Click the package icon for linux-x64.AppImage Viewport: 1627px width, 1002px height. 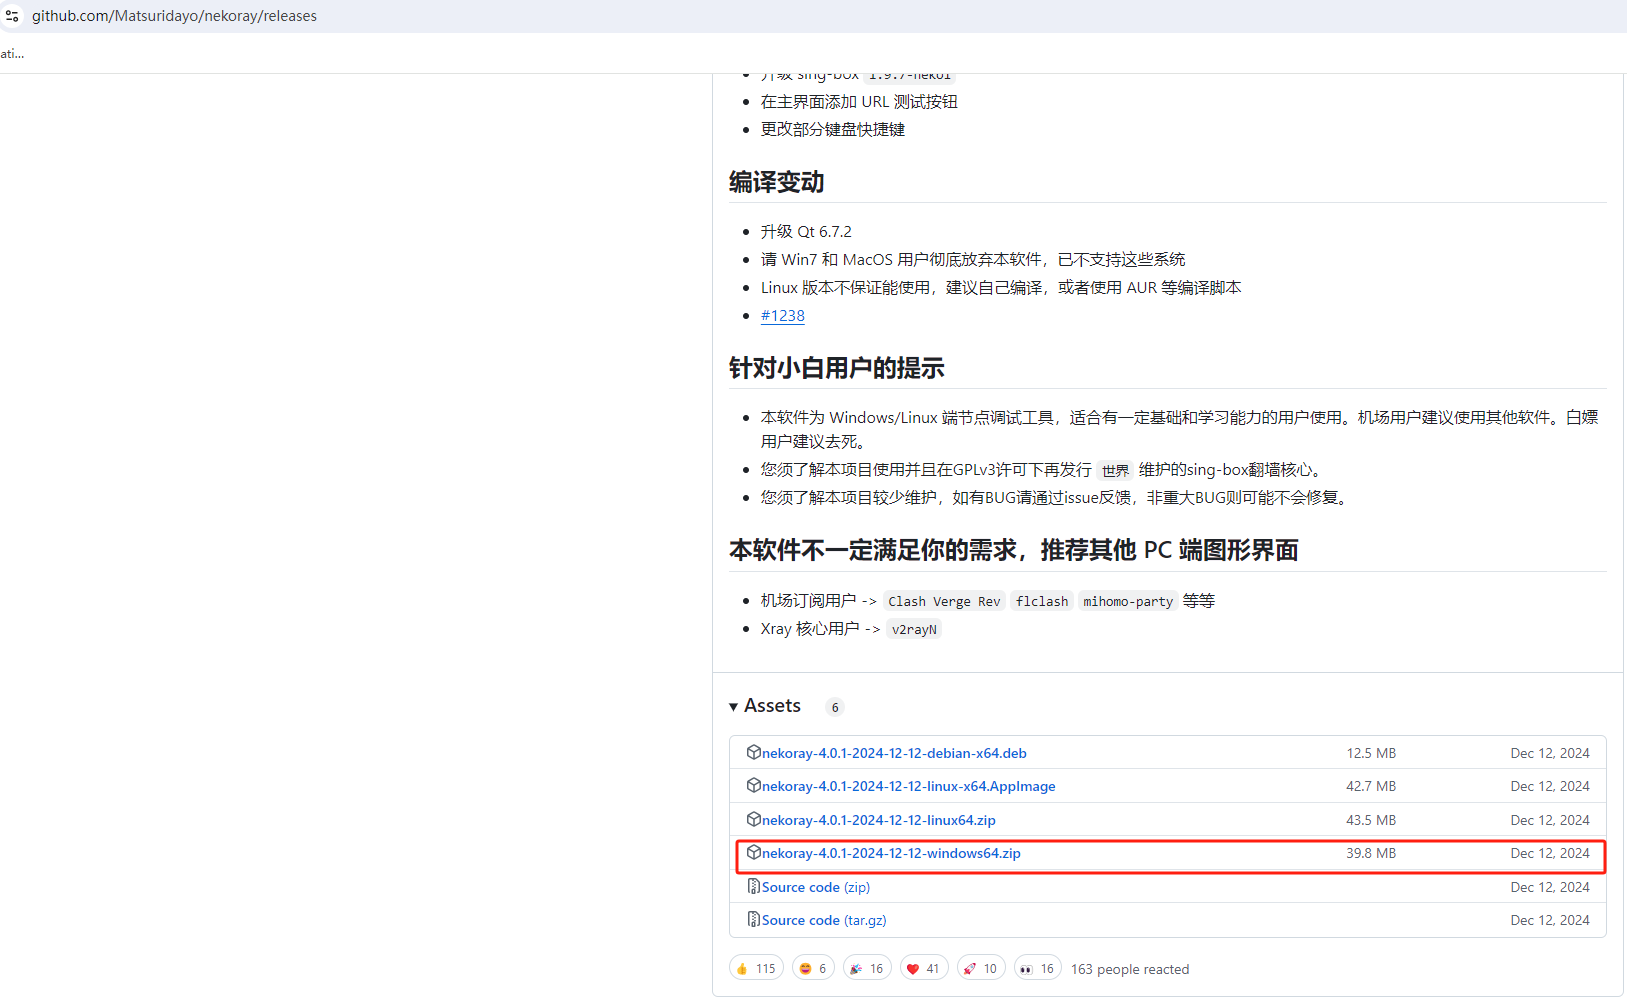pos(754,785)
